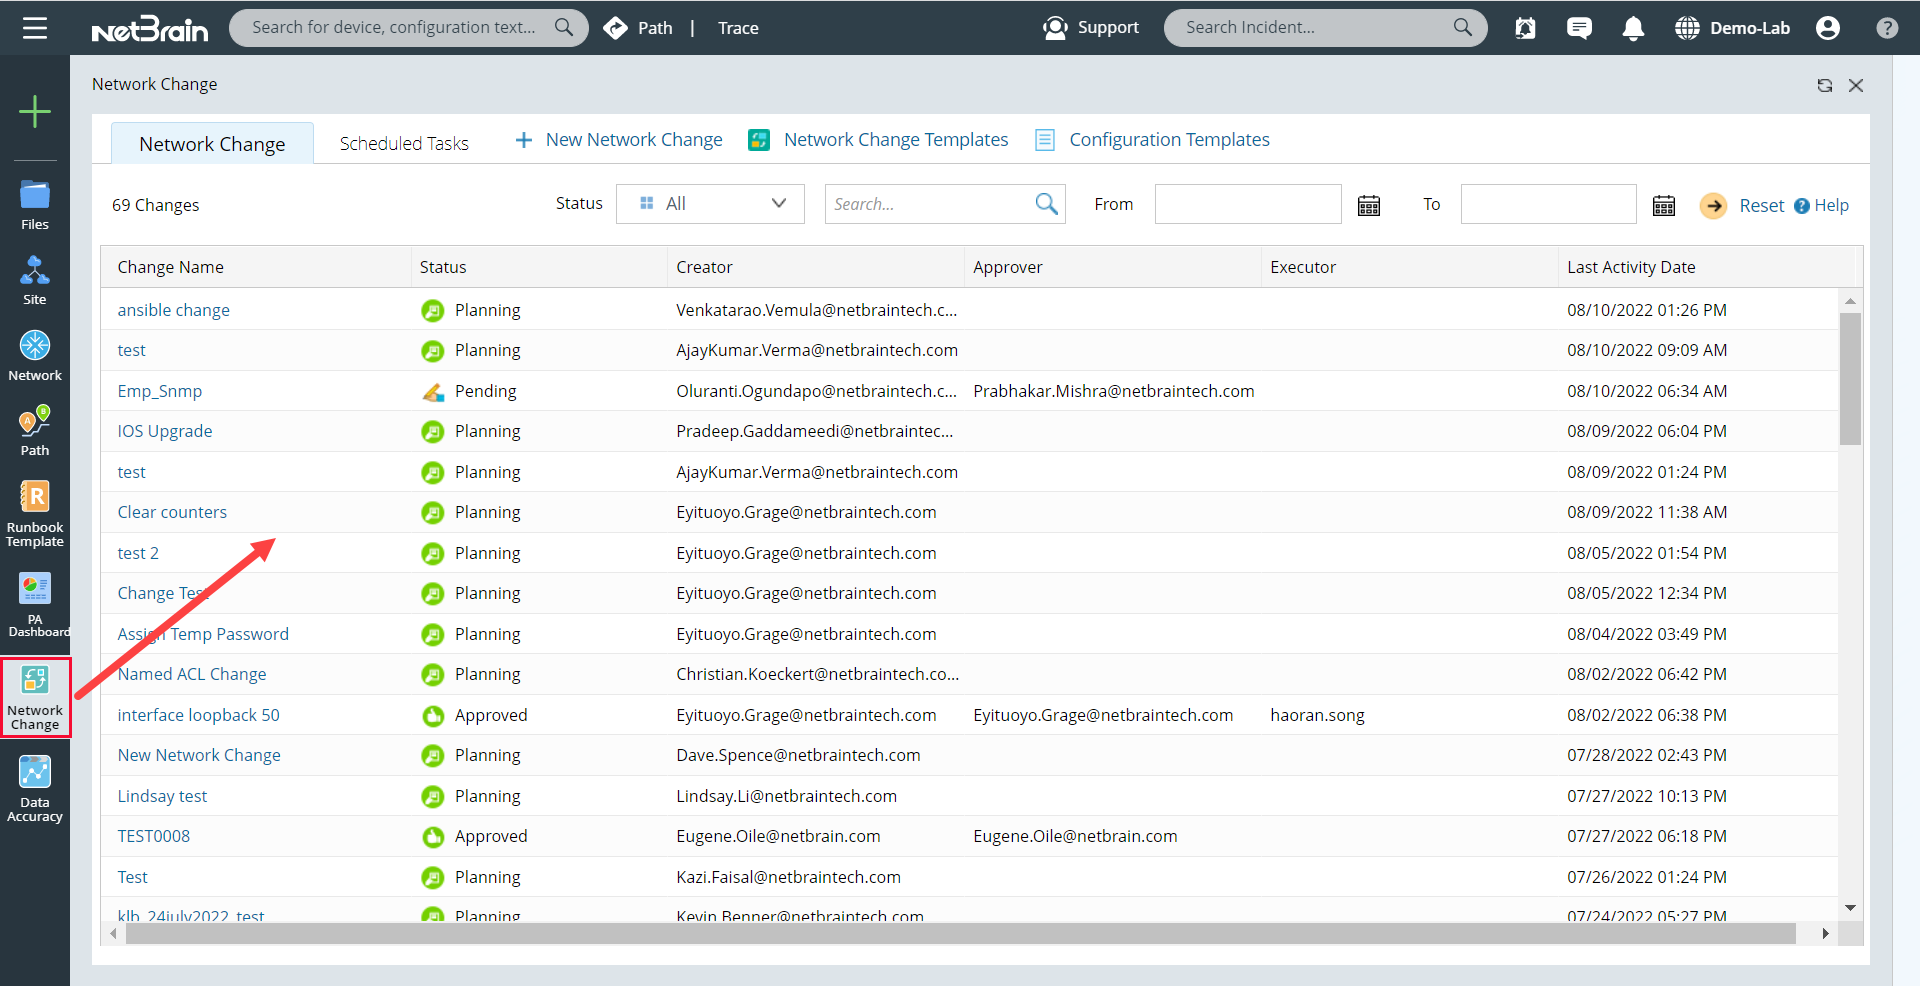Open the To date calendar picker
This screenshot has height=986, width=1920.
click(1663, 205)
